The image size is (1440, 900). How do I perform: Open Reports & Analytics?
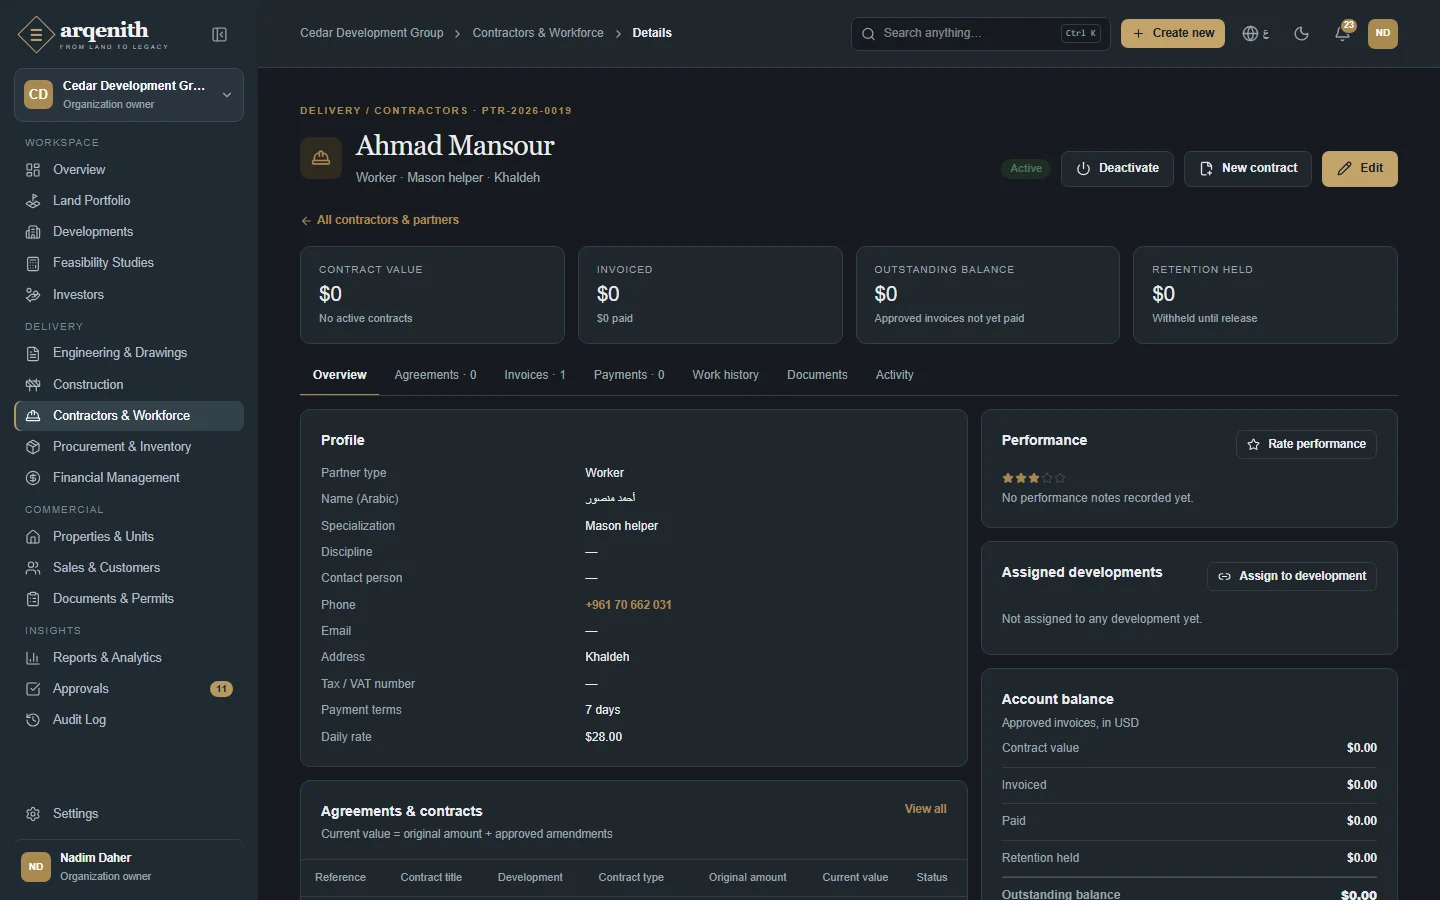pos(129,658)
